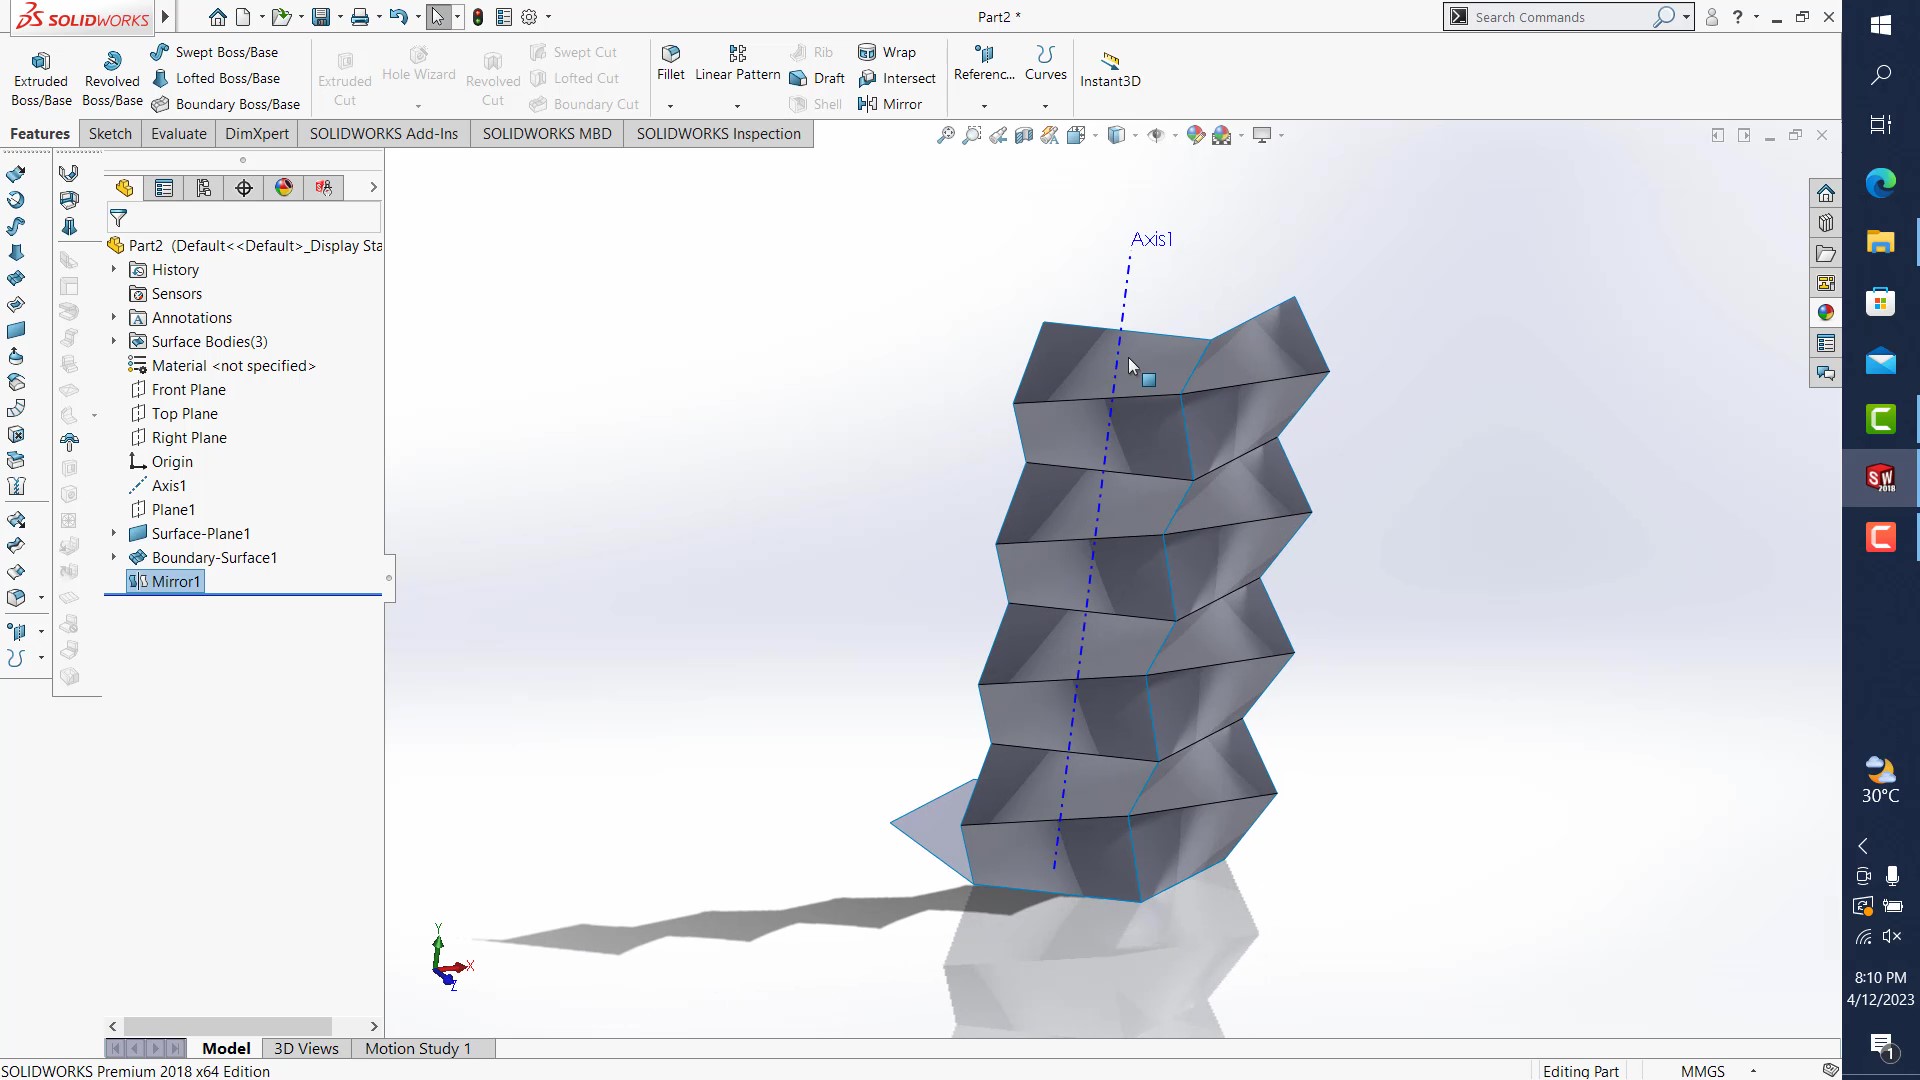
Task: Open the DisplayManager colored sphere tab
Action: [284, 188]
